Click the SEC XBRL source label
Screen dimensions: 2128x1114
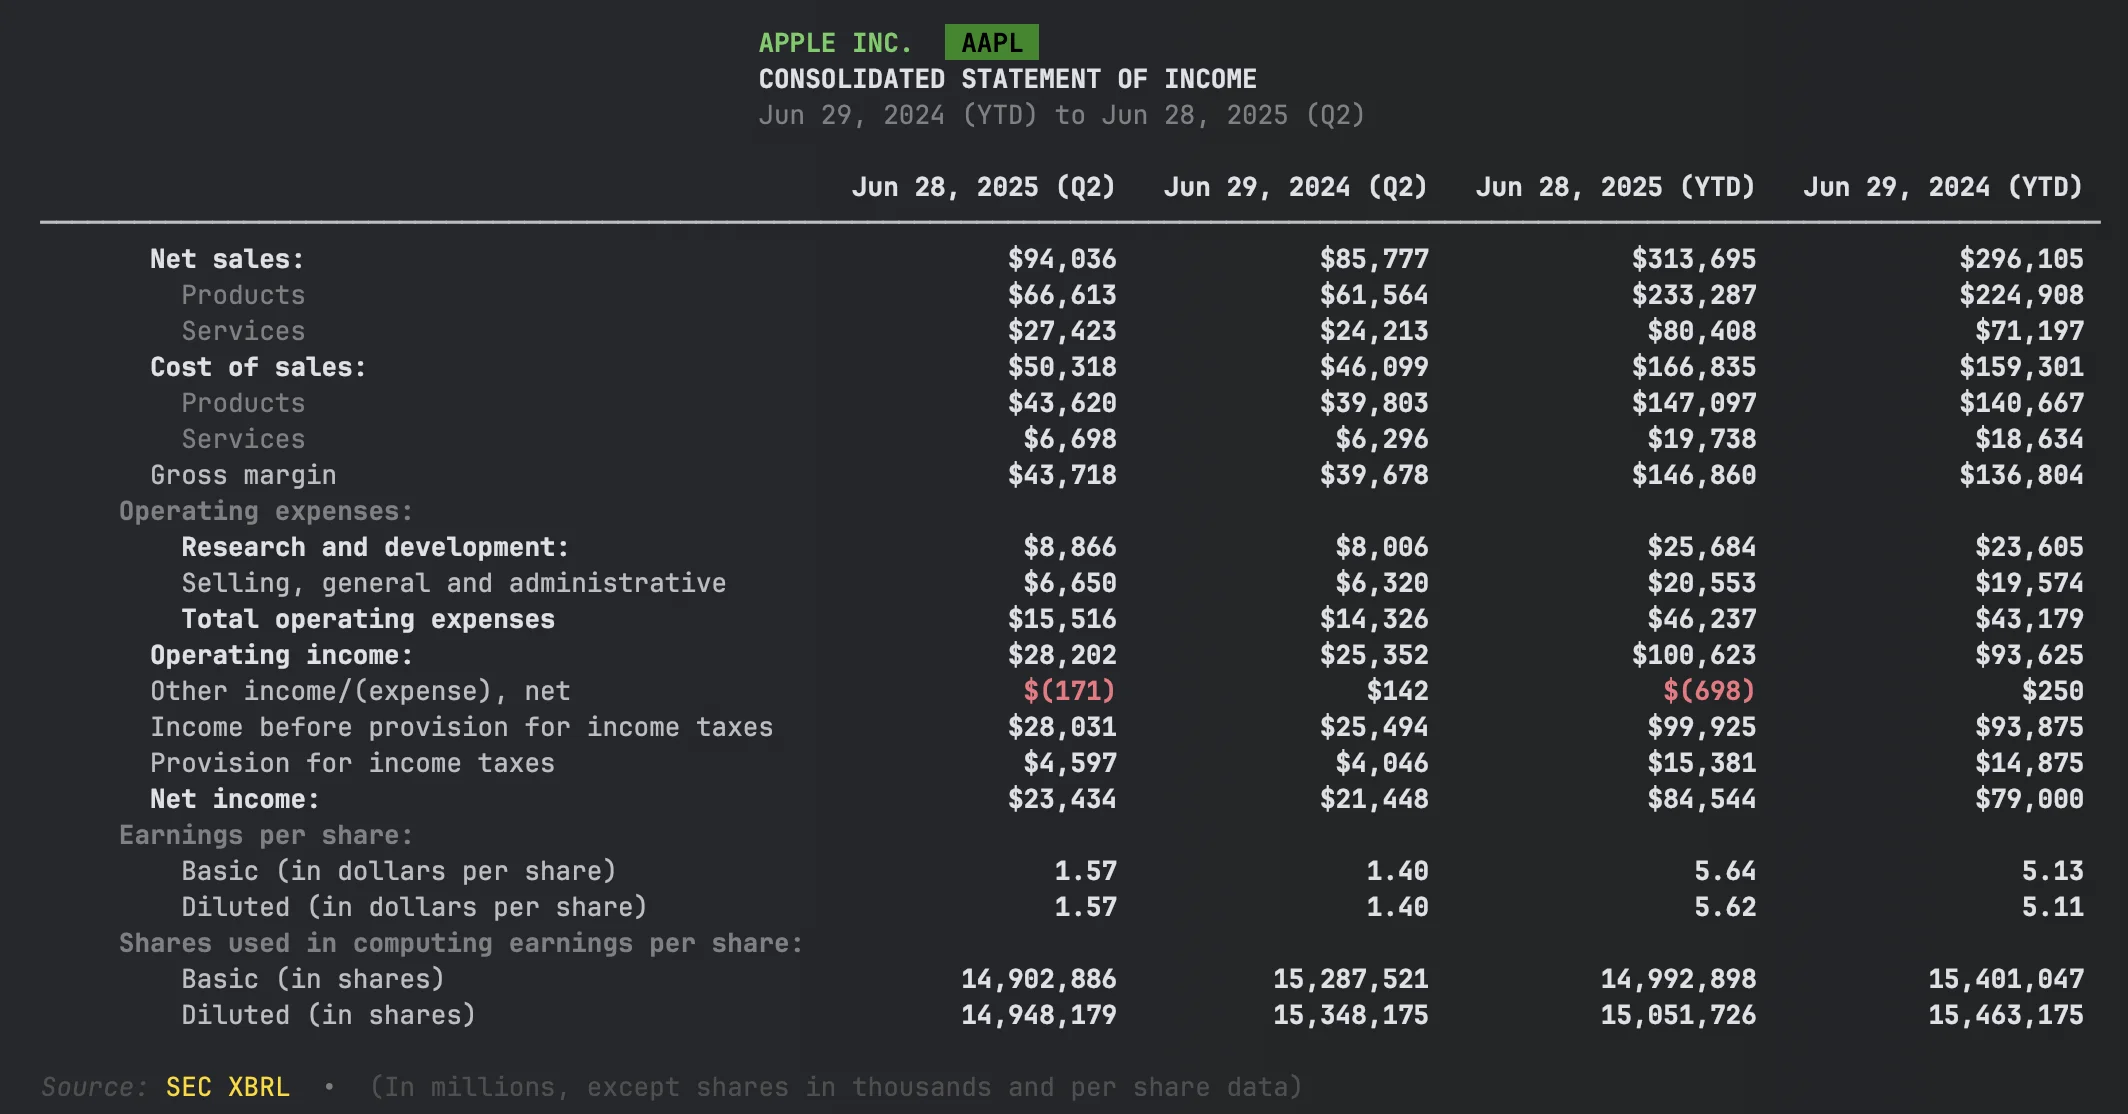coord(228,1087)
